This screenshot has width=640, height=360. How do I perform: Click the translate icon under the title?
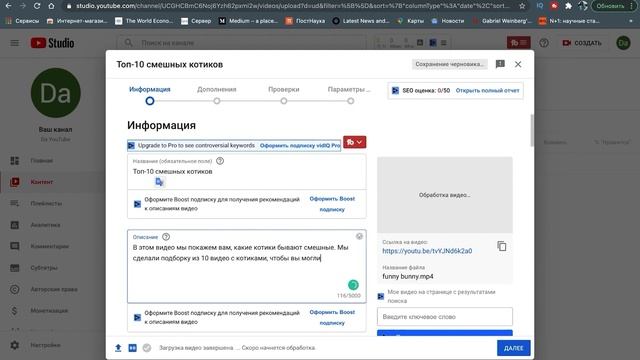(x=160, y=182)
